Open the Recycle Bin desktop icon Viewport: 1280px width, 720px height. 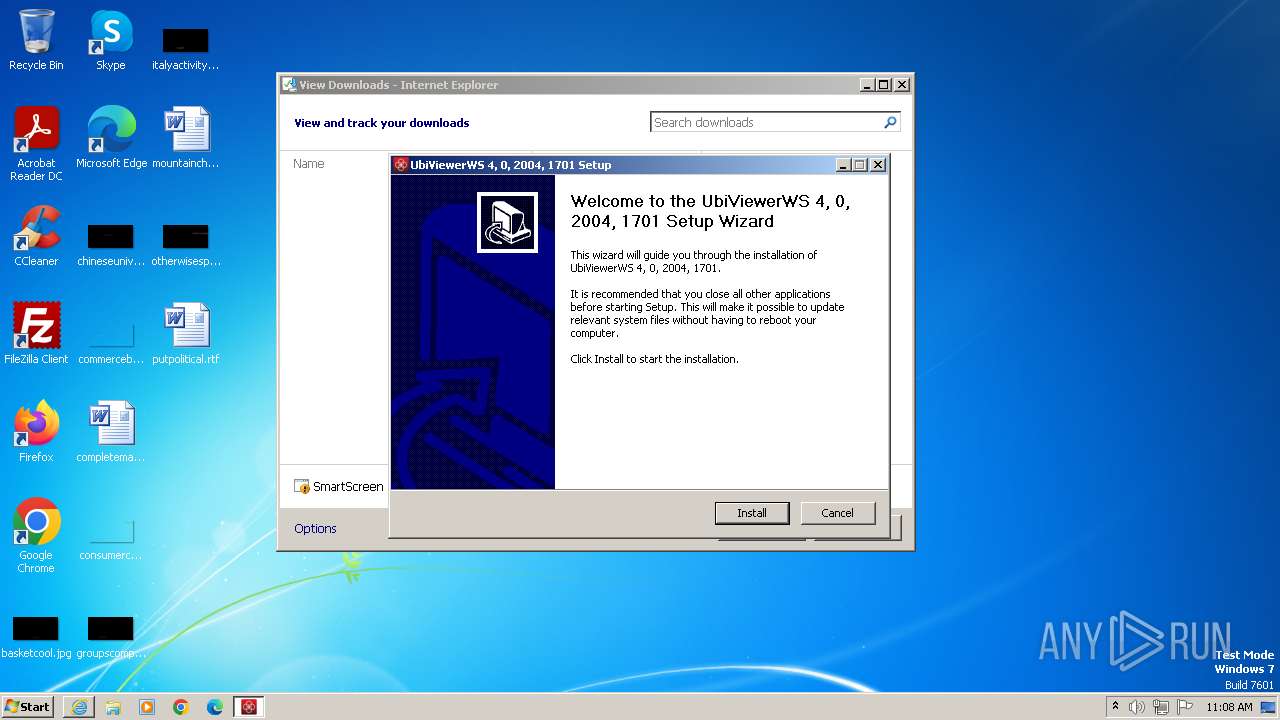coord(36,40)
